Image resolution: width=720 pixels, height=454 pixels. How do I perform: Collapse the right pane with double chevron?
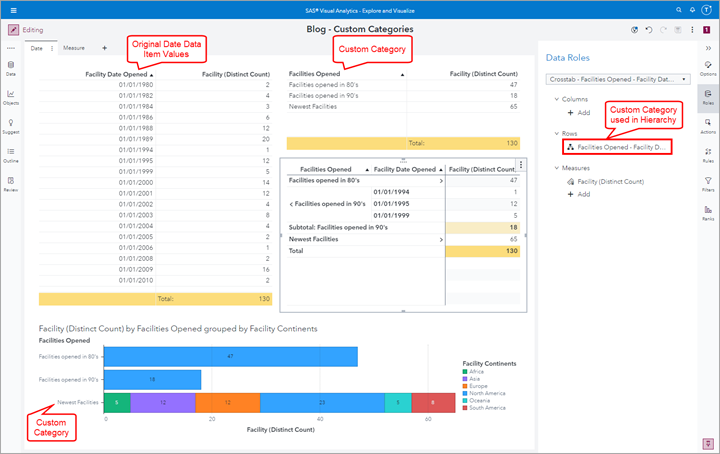point(708,48)
